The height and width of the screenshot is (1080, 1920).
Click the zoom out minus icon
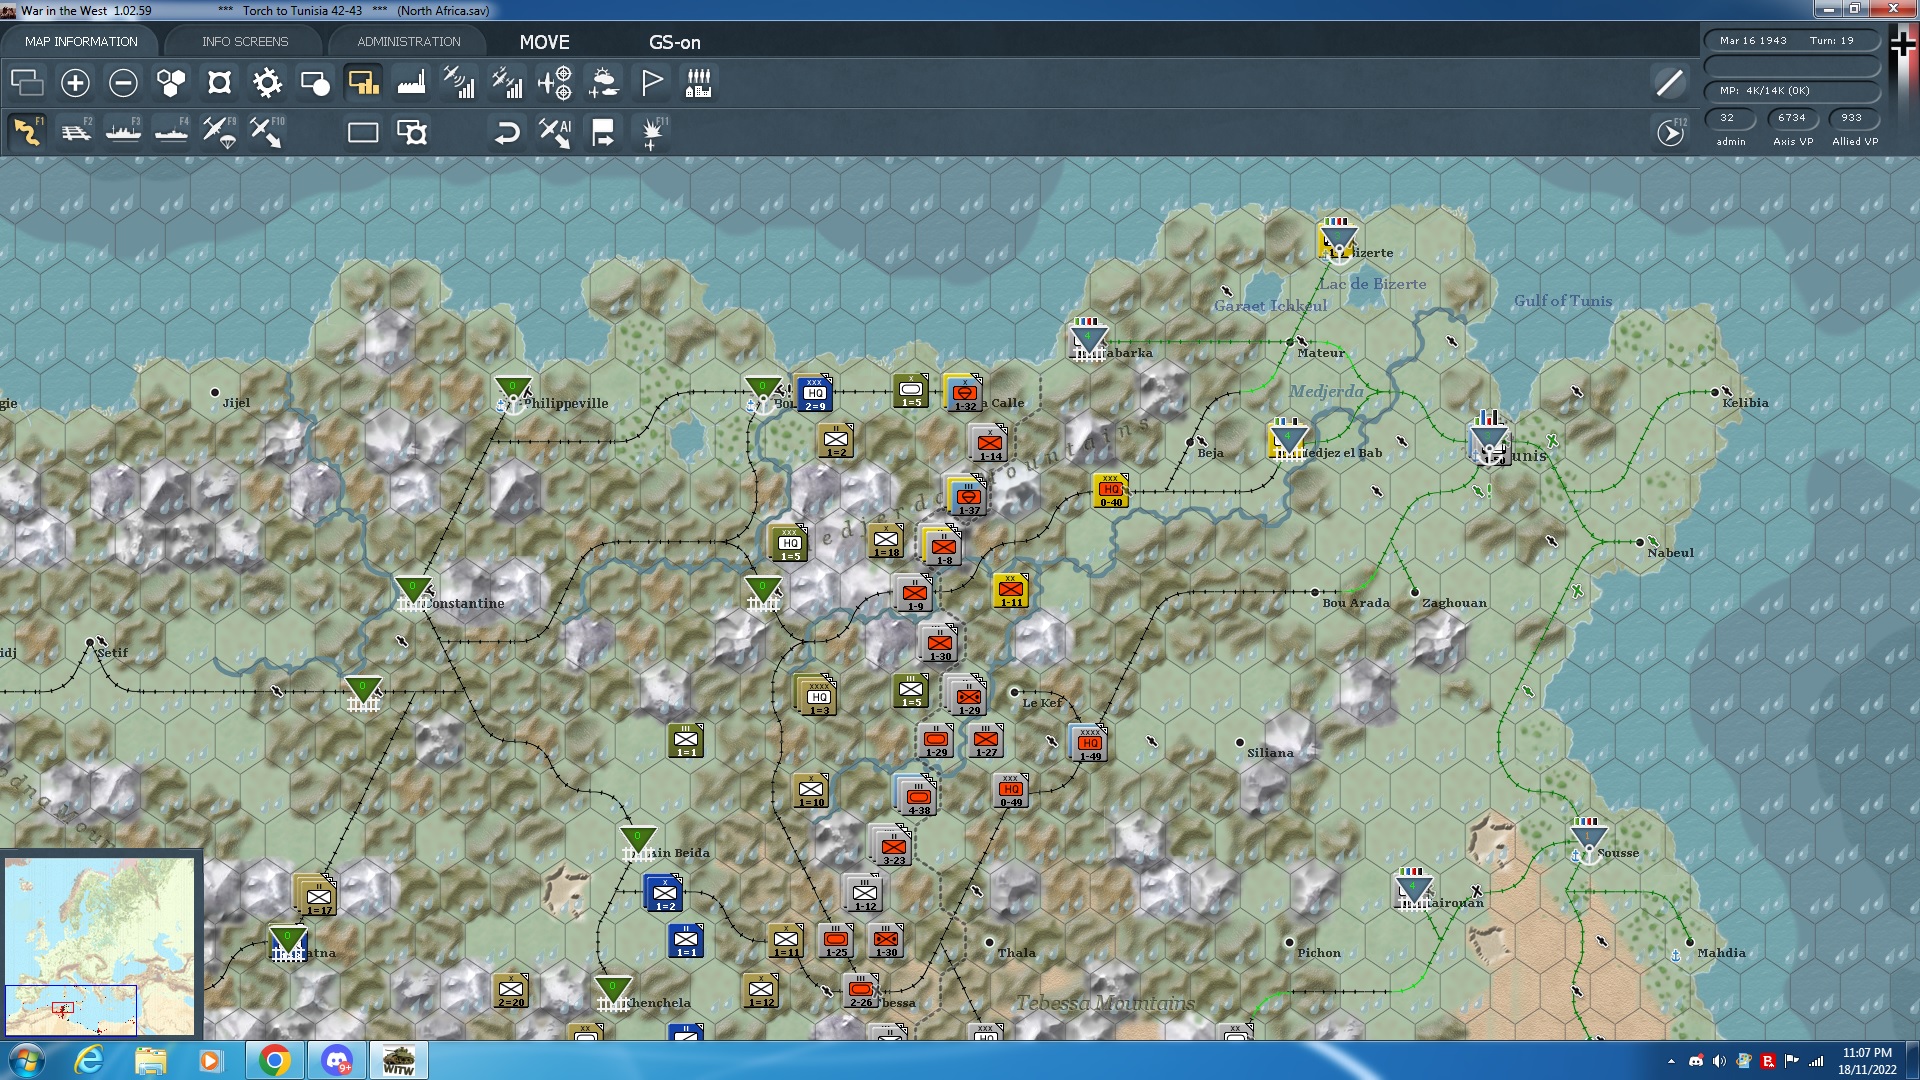(123, 83)
